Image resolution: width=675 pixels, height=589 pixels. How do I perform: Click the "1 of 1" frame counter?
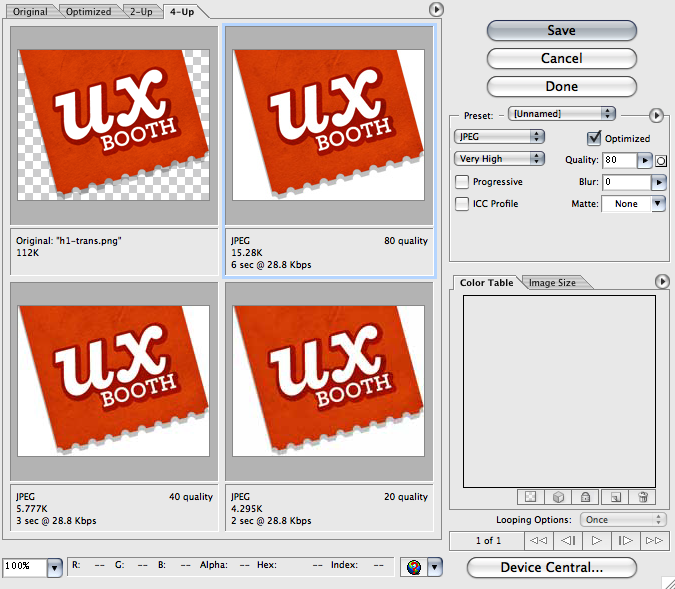pos(488,541)
